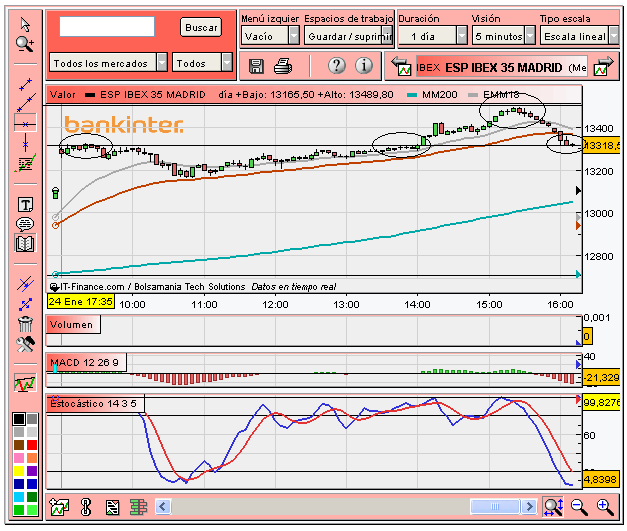
Task: Open the book help guide icon
Action: coord(25,244)
